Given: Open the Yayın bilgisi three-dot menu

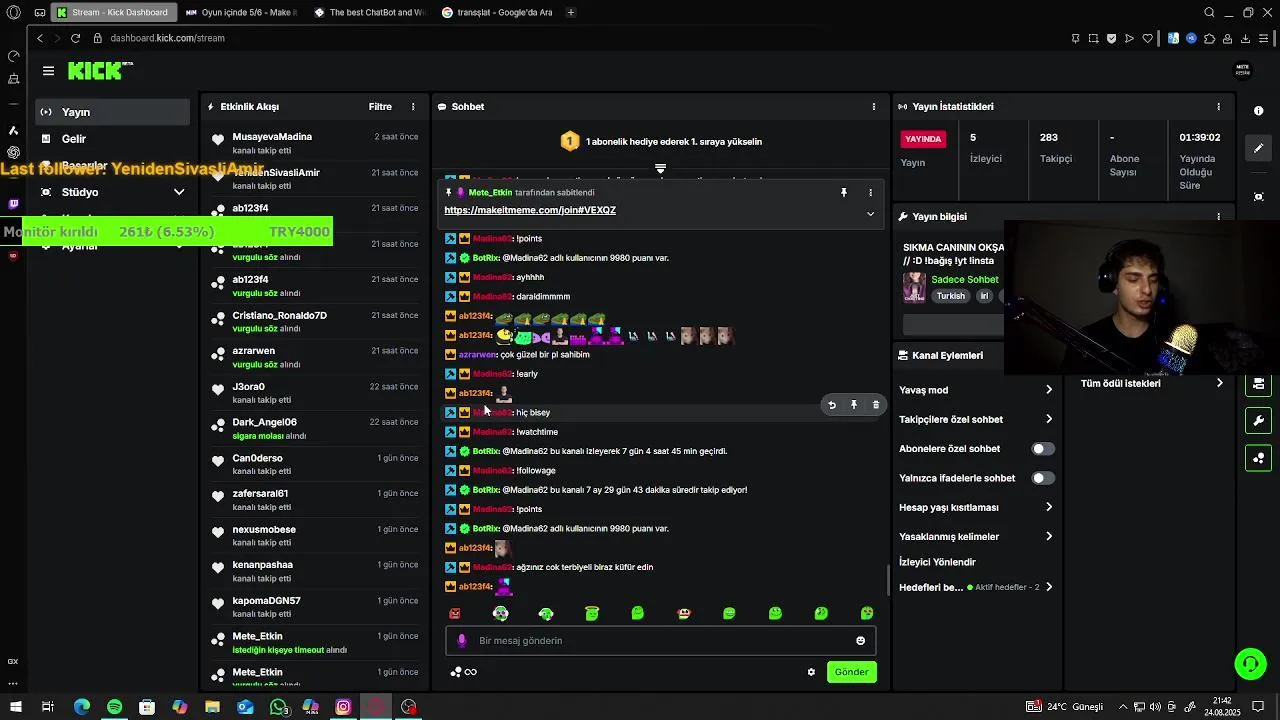Looking at the screenshot, I should (1218, 216).
